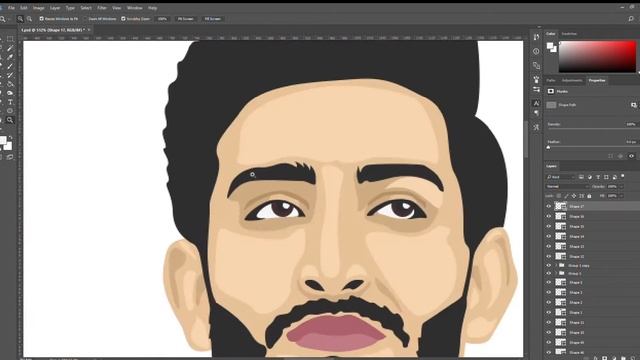
Task: Filter layers by type layers icon
Action: (x=598, y=177)
